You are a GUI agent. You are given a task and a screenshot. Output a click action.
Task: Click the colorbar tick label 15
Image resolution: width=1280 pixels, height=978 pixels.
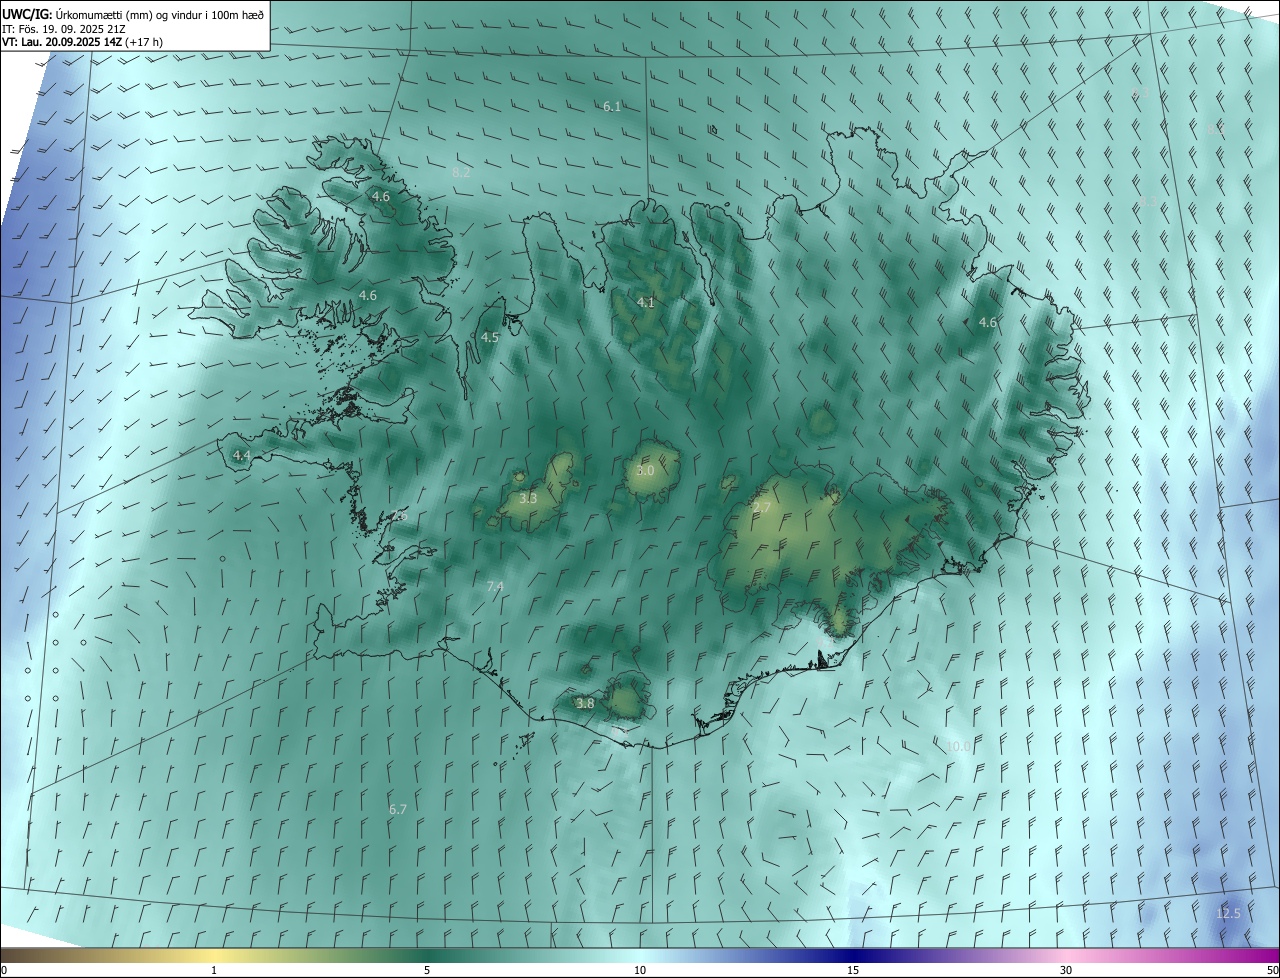(x=853, y=970)
